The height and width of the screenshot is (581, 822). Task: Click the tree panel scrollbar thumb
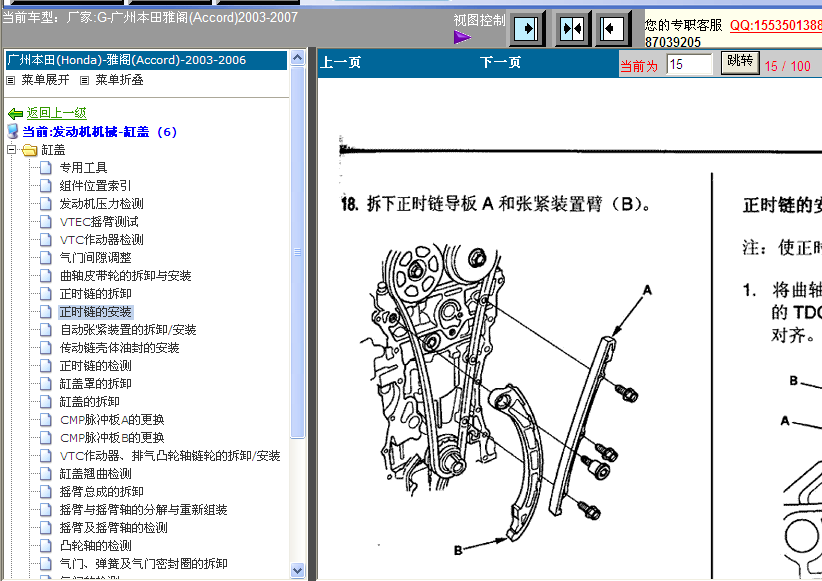pyautogui.click(x=297, y=252)
